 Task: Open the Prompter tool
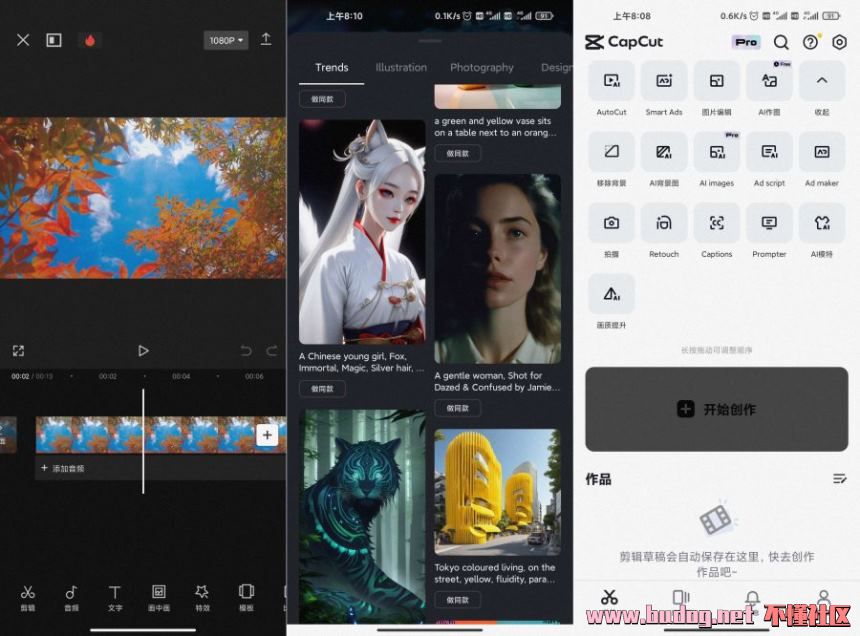point(769,224)
